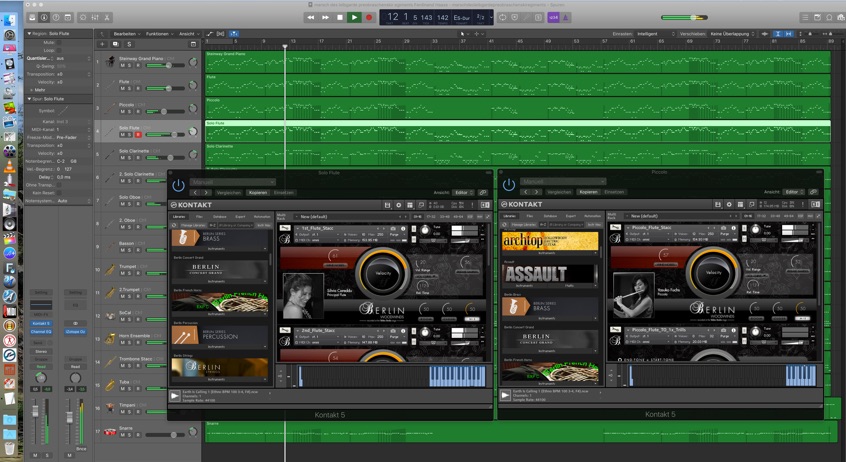
Task: Toggle Solo Flute Kontakt plugin power button
Action: (x=178, y=186)
